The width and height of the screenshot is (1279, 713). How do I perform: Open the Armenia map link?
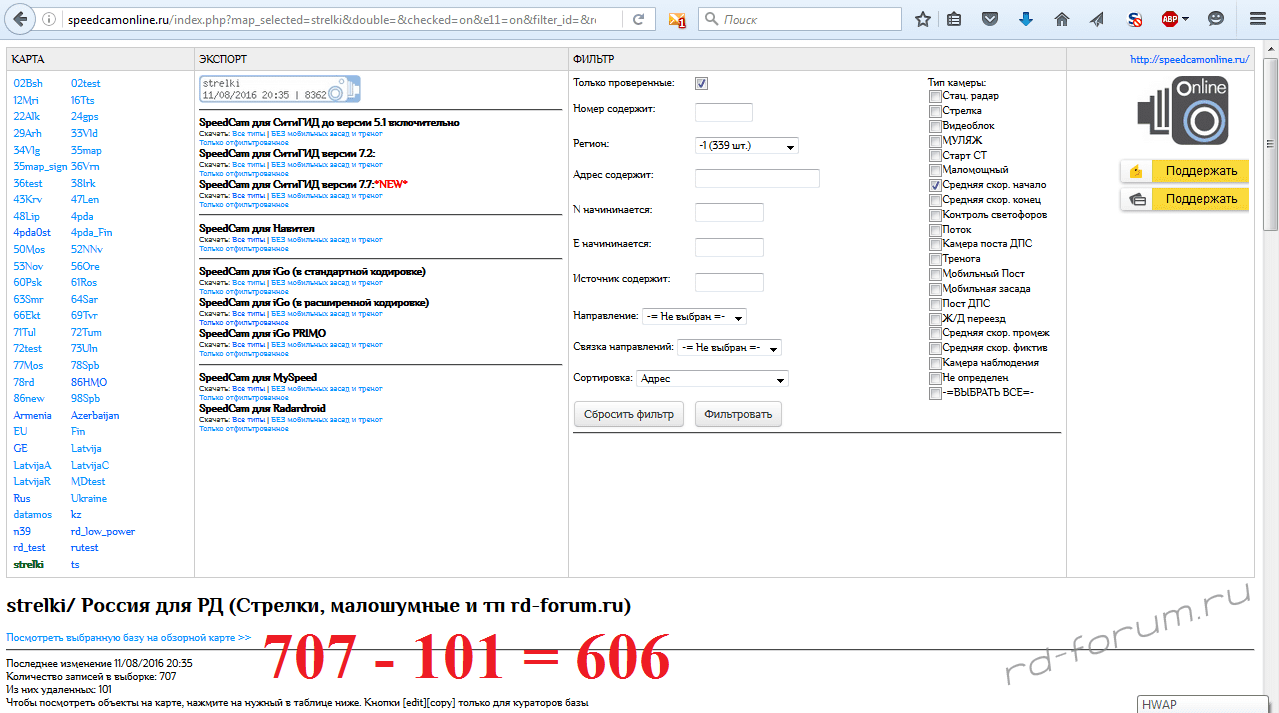[32, 415]
